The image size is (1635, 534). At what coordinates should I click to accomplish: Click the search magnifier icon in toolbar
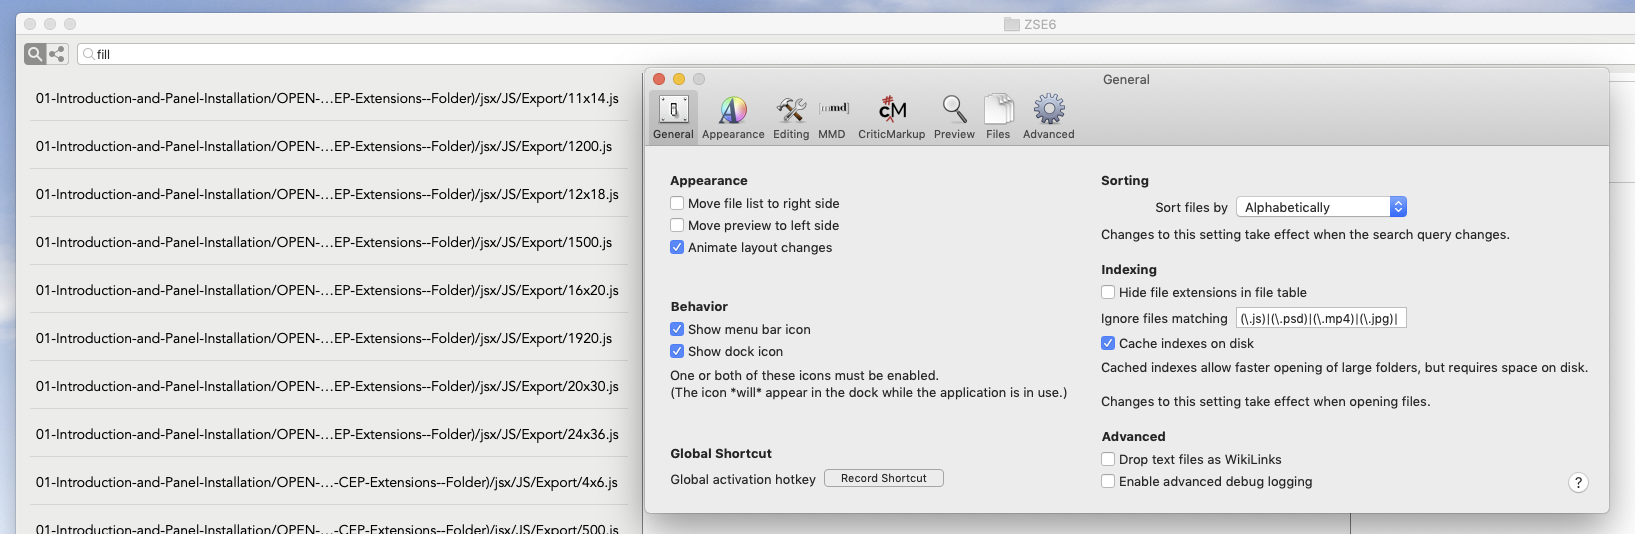click(x=35, y=54)
